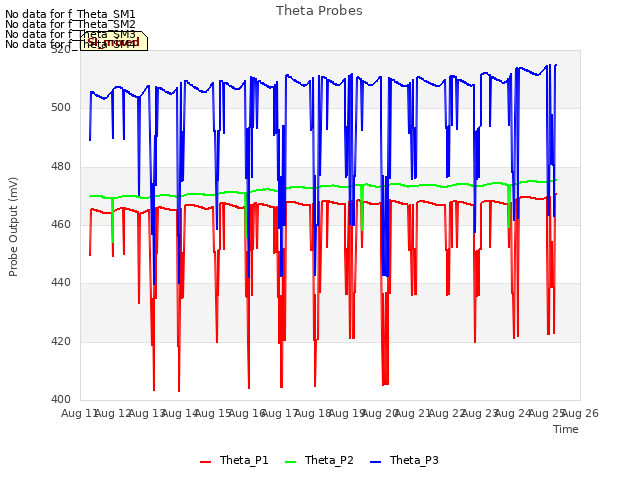The width and height of the screenshot is (640, 480).
Task: Click the Aug 14 x-axis tick label
Action: coord(180,413)
